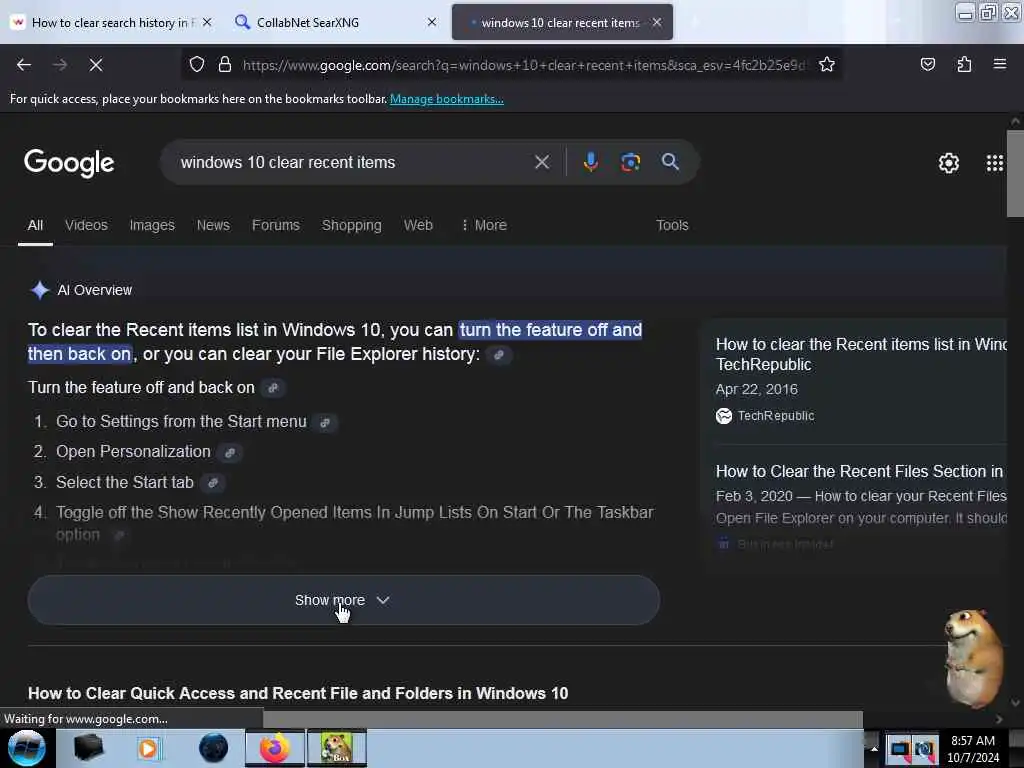This screenshot has height=768, width=1024.
Task: Select the Shopping search tab
Action: [351, 225]
